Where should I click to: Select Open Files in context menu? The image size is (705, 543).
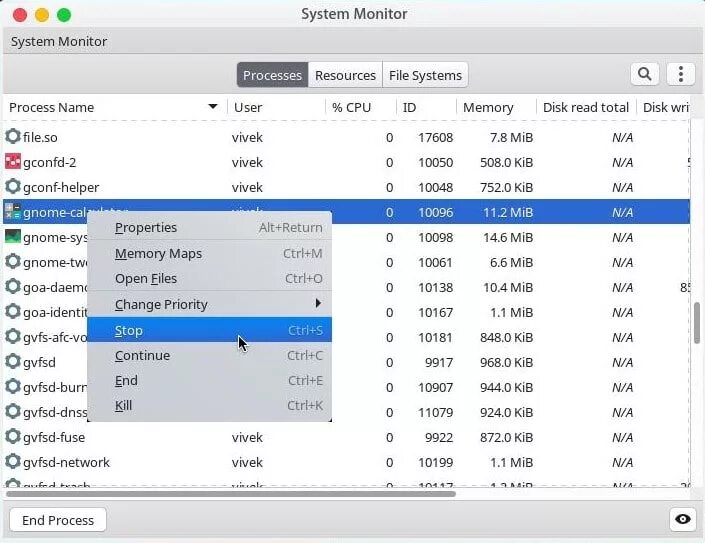(210, 279)
